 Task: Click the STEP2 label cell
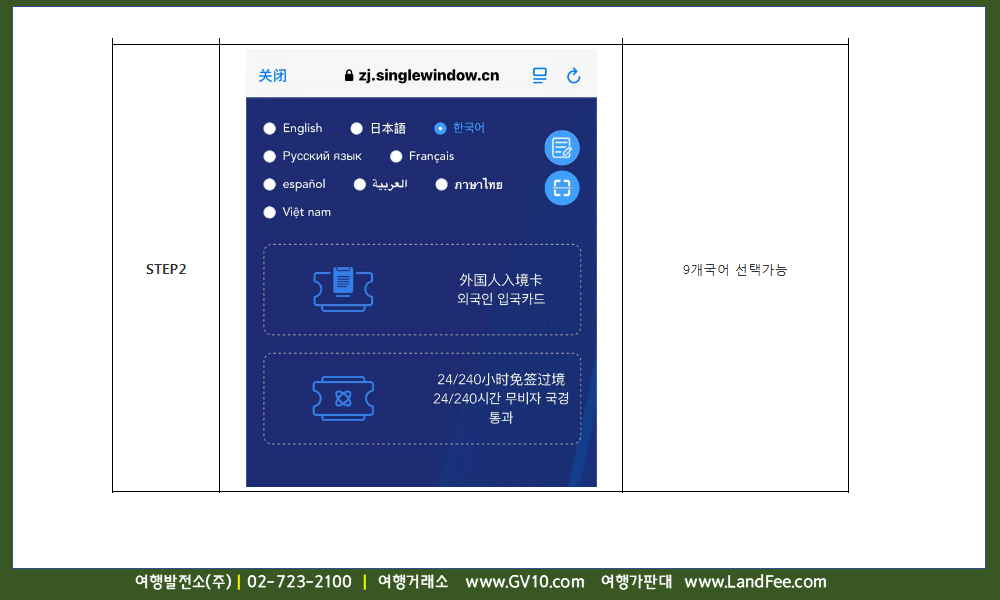166,269
